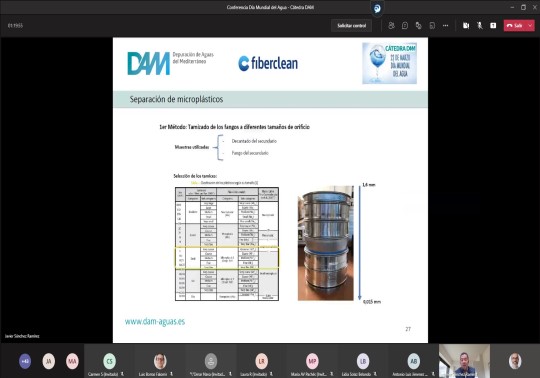Screen dimensions: 540x378
Task: Select Carmen S participant tile with CS avatar
Action: [x=109, y=361]
